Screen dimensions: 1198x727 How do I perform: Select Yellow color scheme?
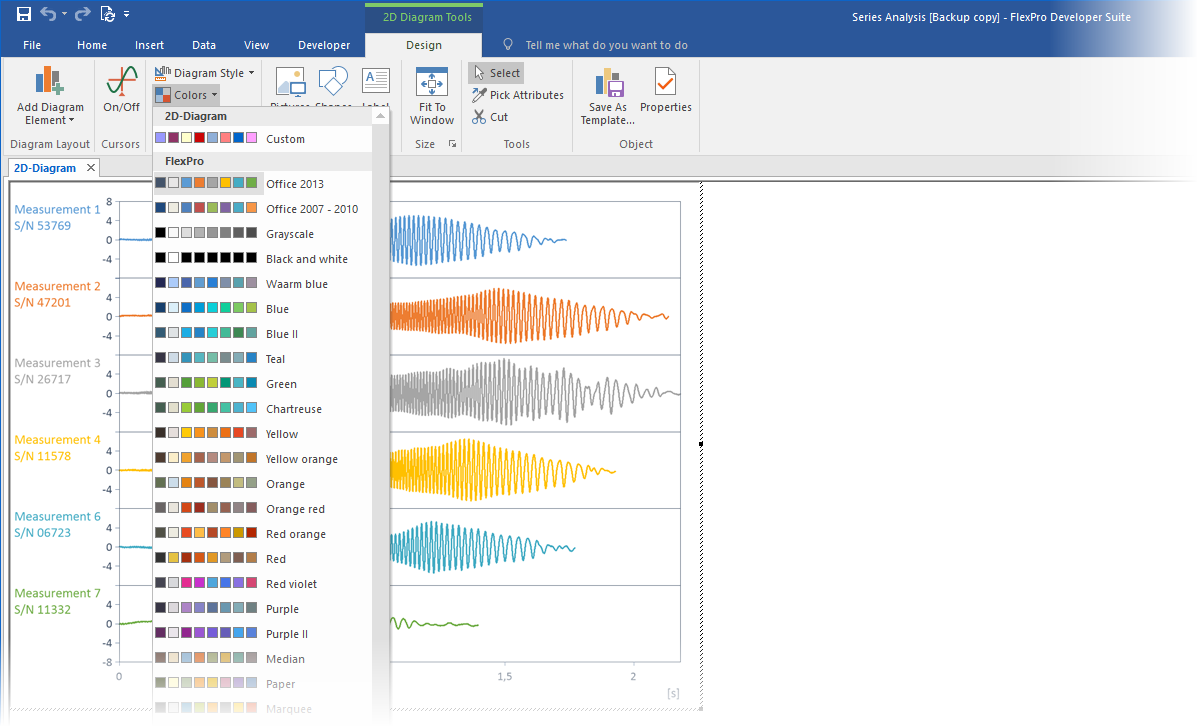click(x=263, y=434)
